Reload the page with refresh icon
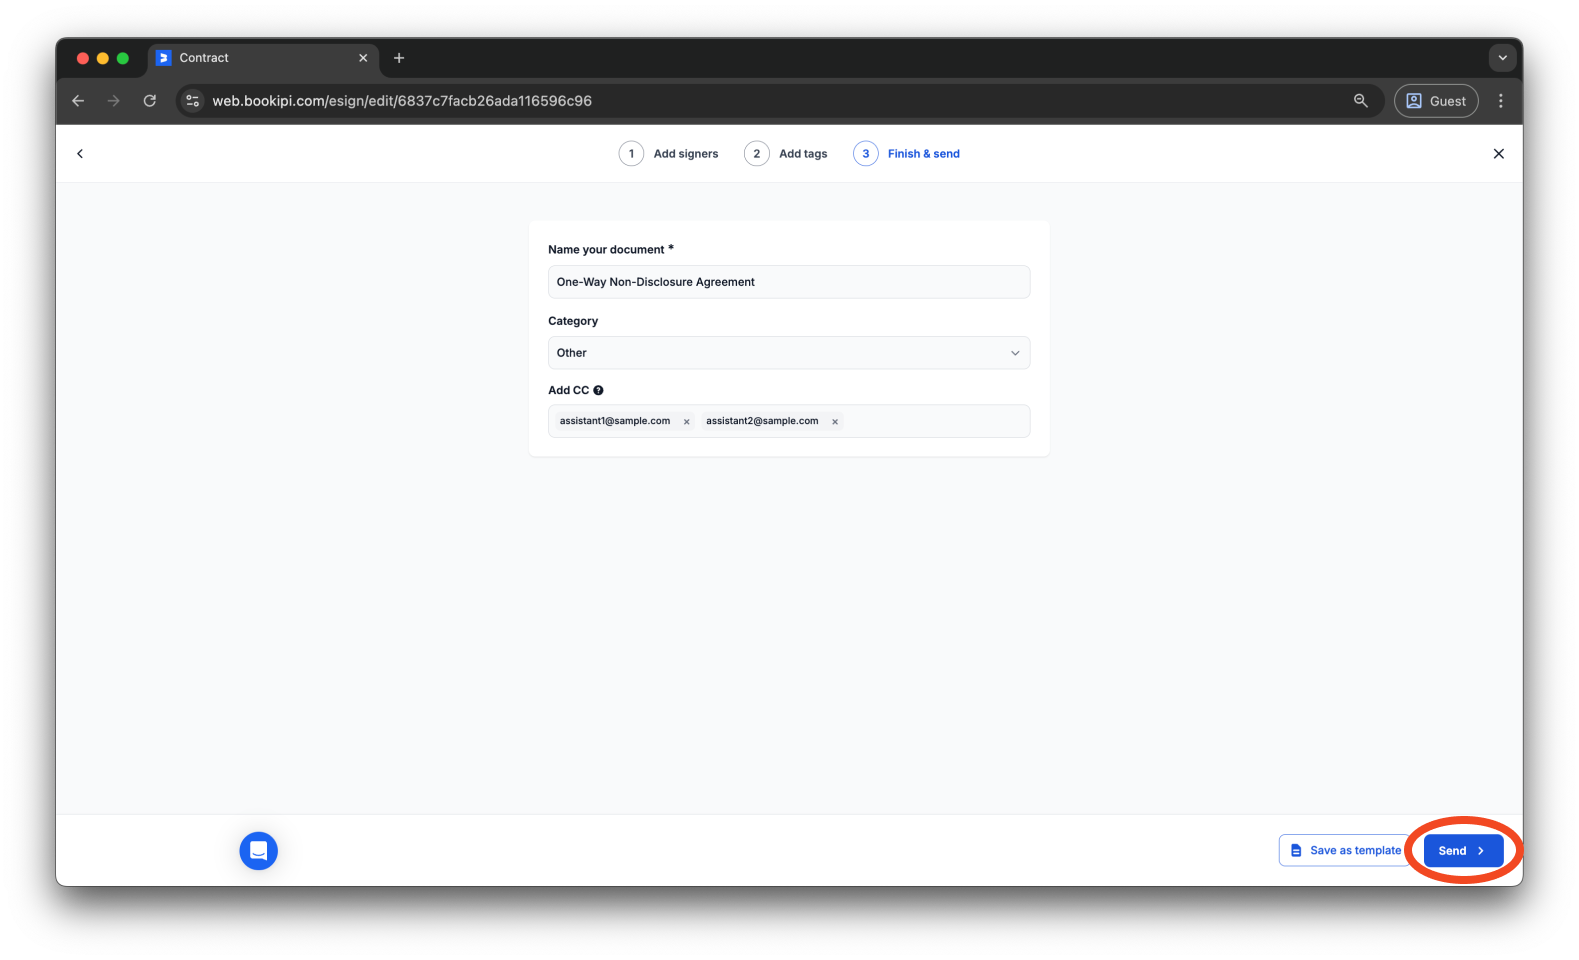This screenshot has width=1579, height=960. click(150, 101)
